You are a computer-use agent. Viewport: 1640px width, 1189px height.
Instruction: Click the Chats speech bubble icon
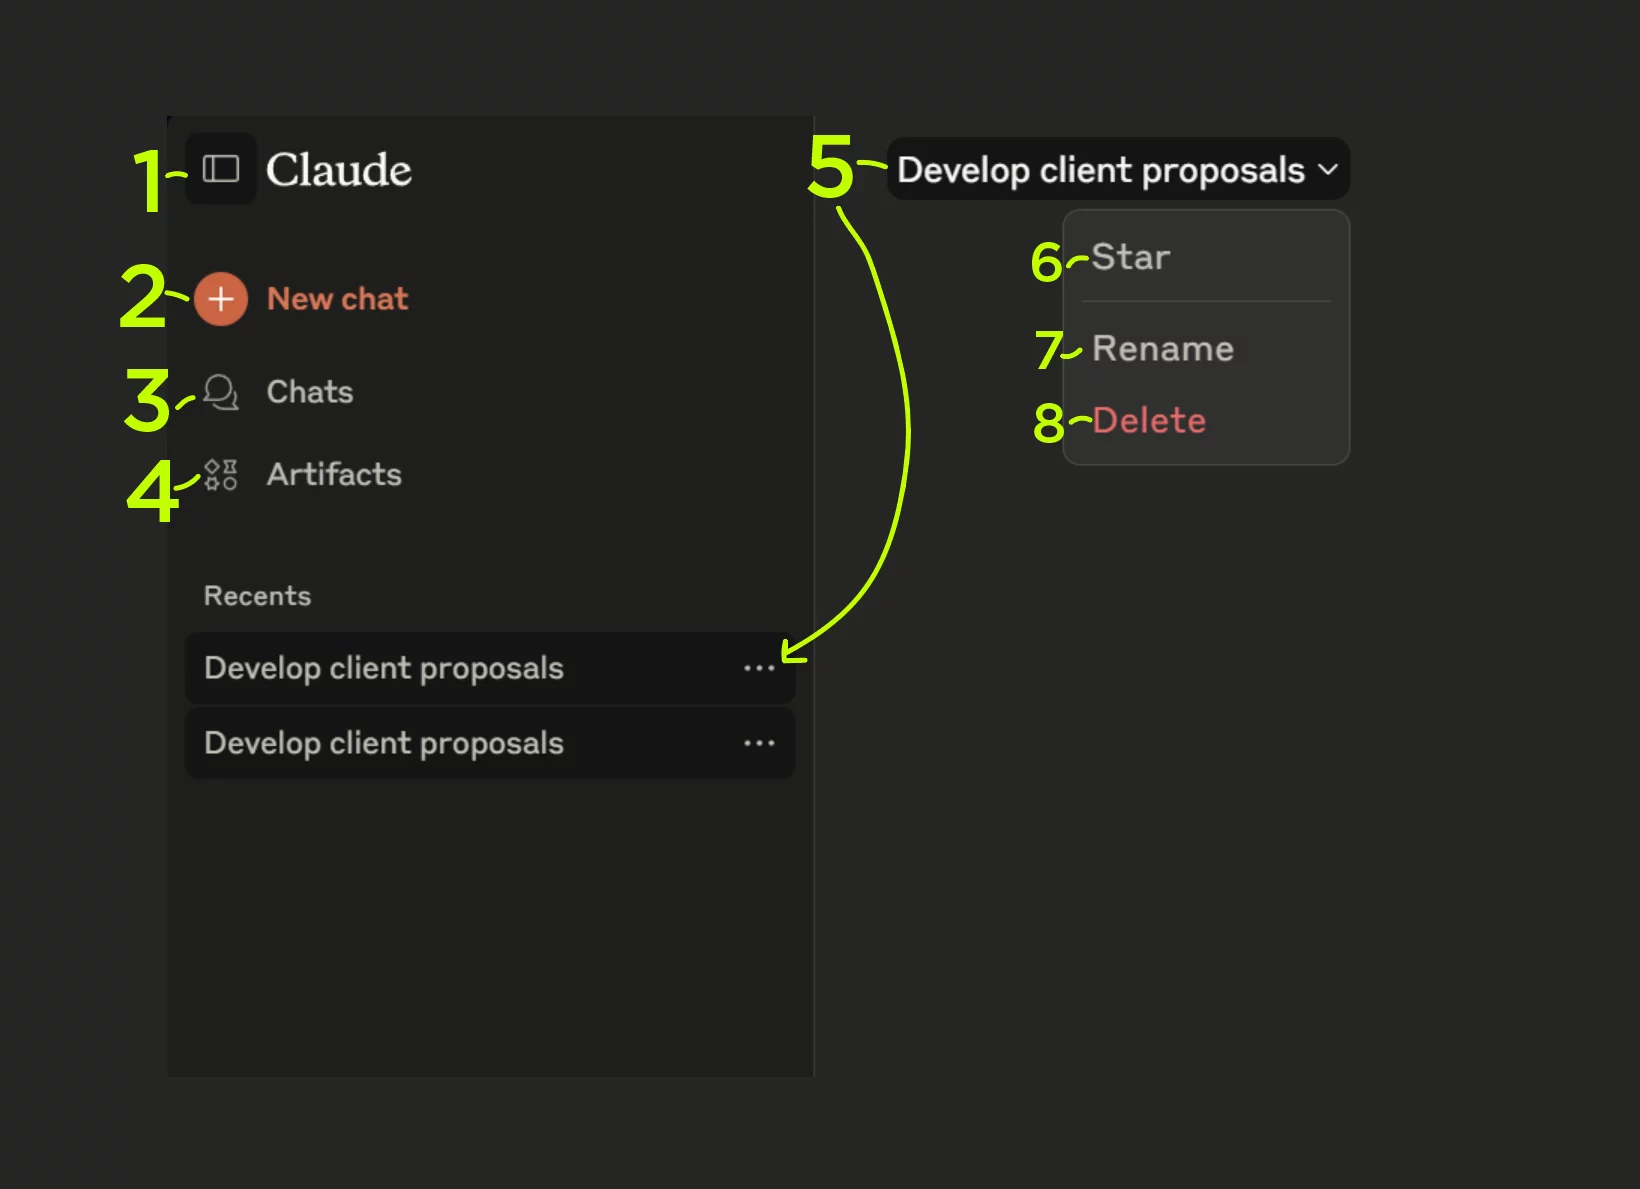pos(221,392)
